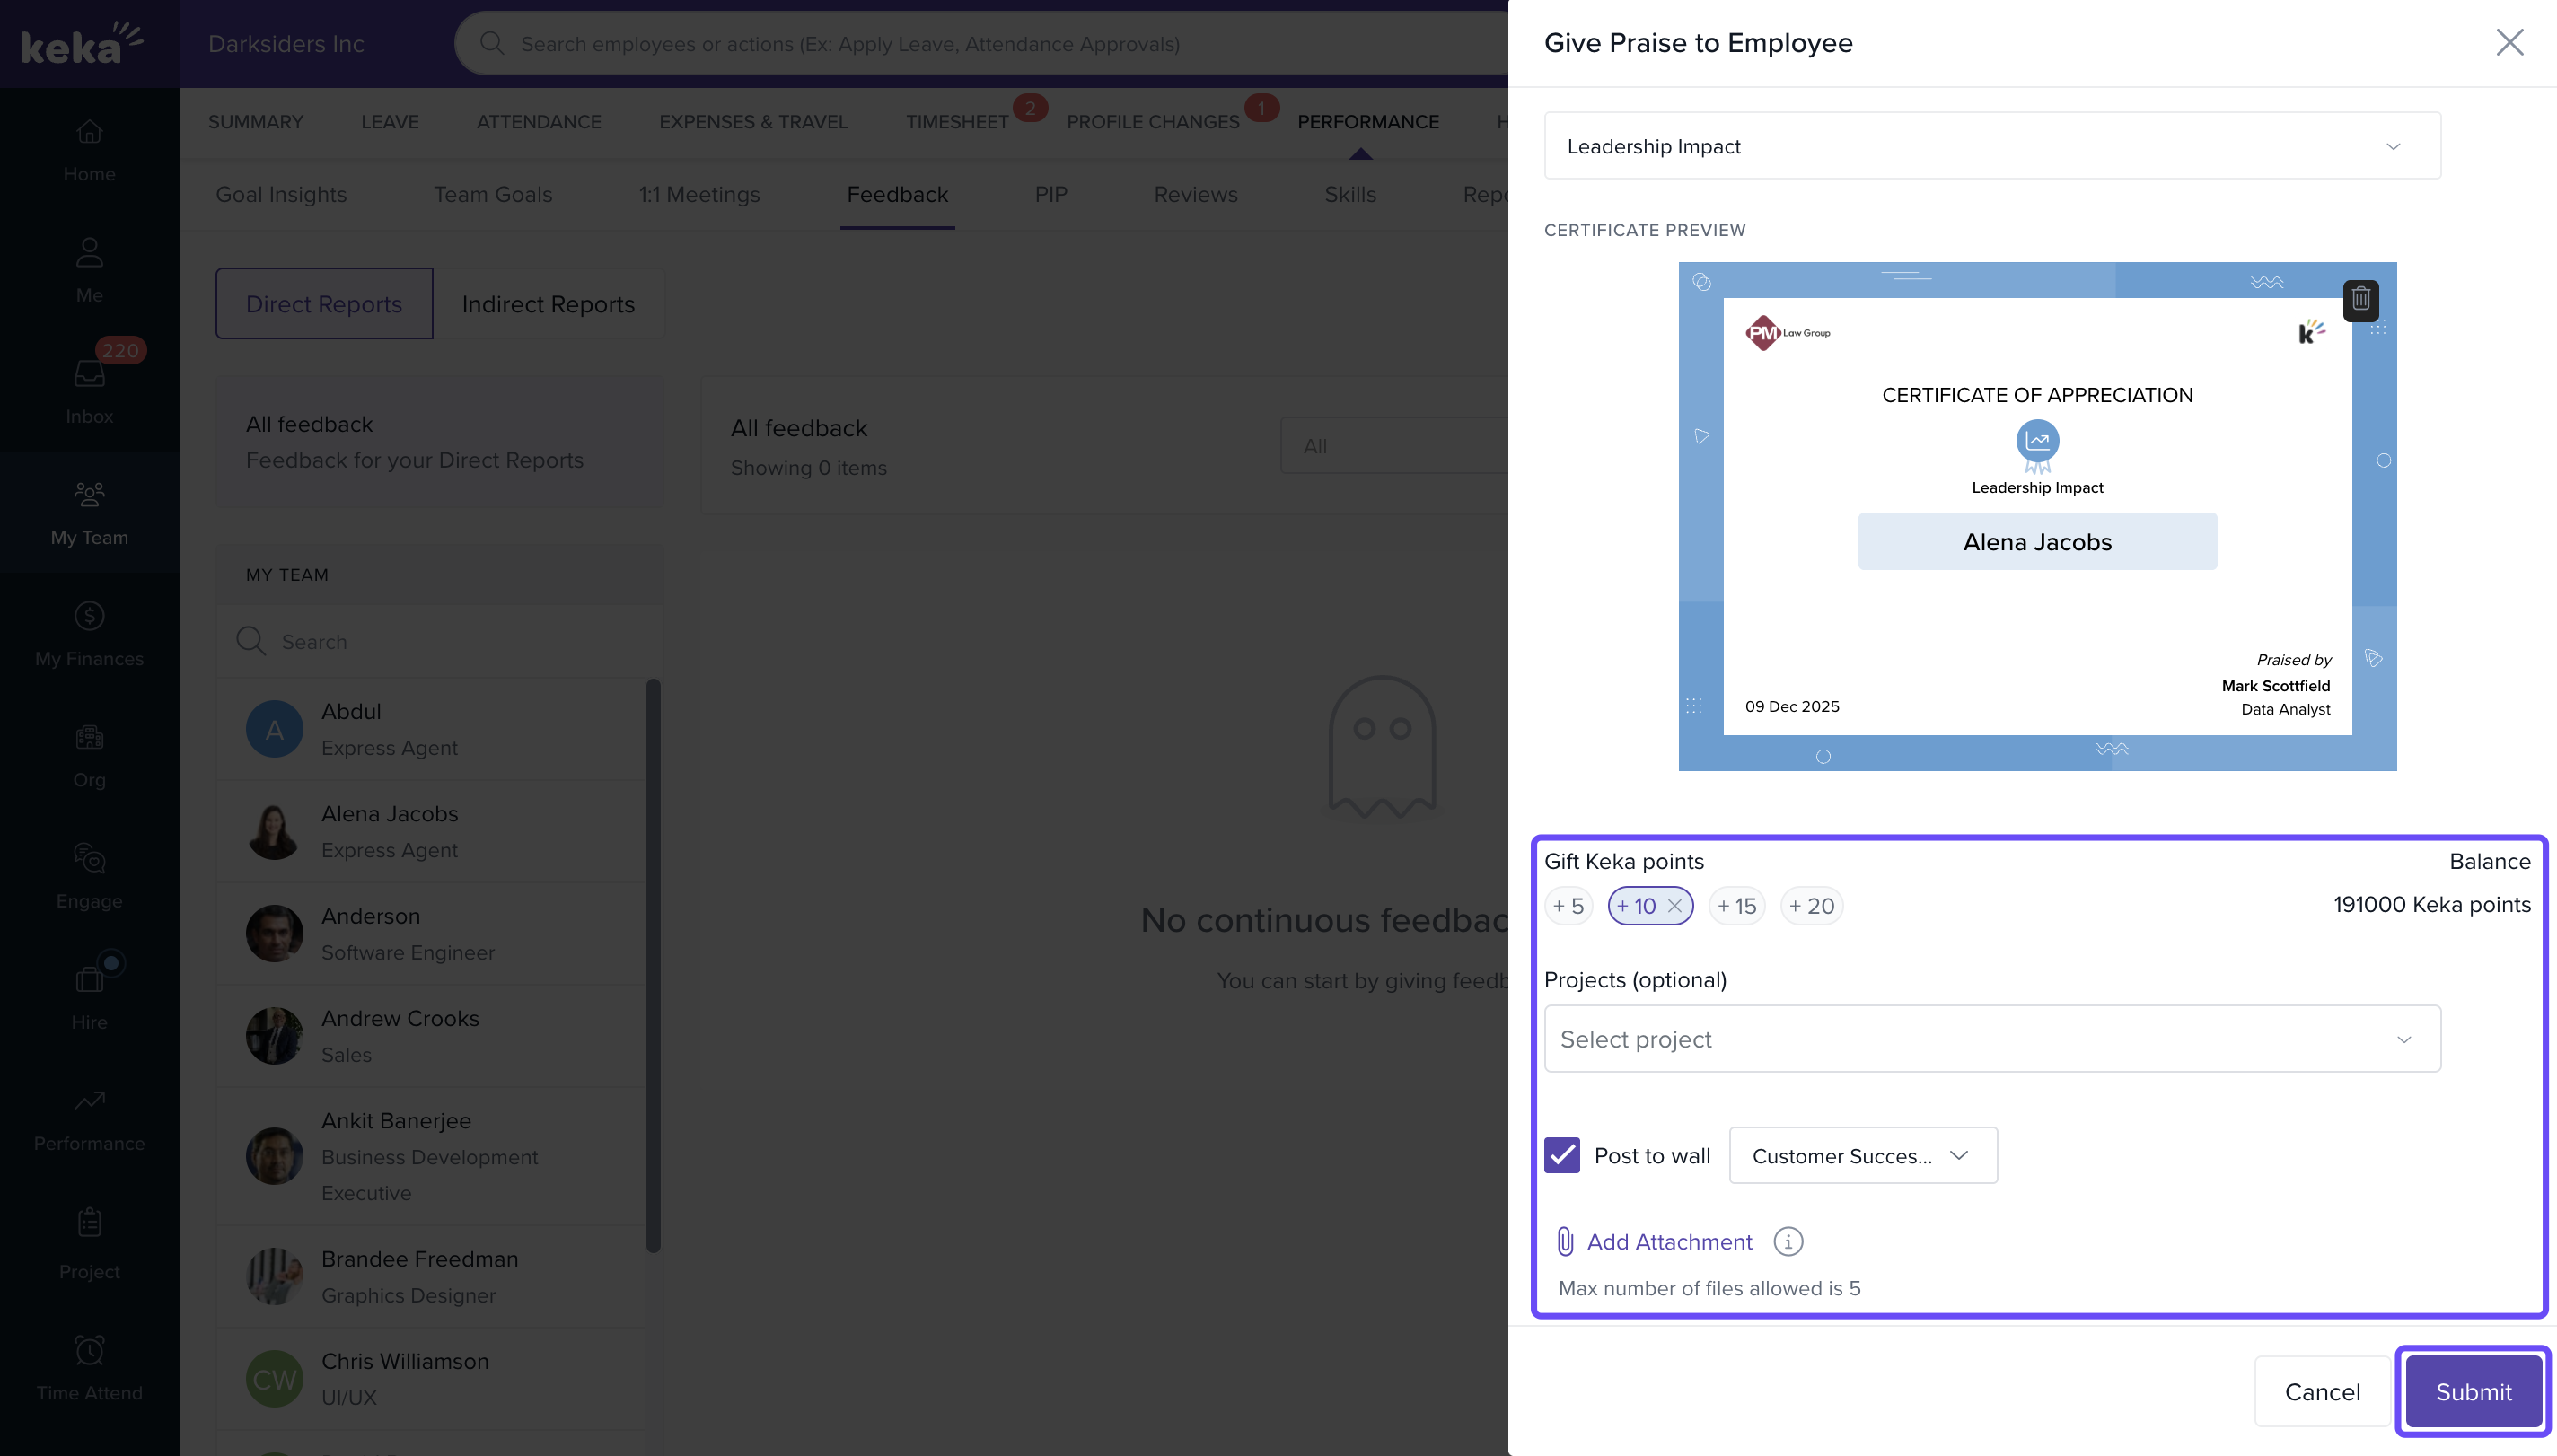Click the Cancel button
Screen dimensions: 2557x1456
(x=2321, y=1391)
